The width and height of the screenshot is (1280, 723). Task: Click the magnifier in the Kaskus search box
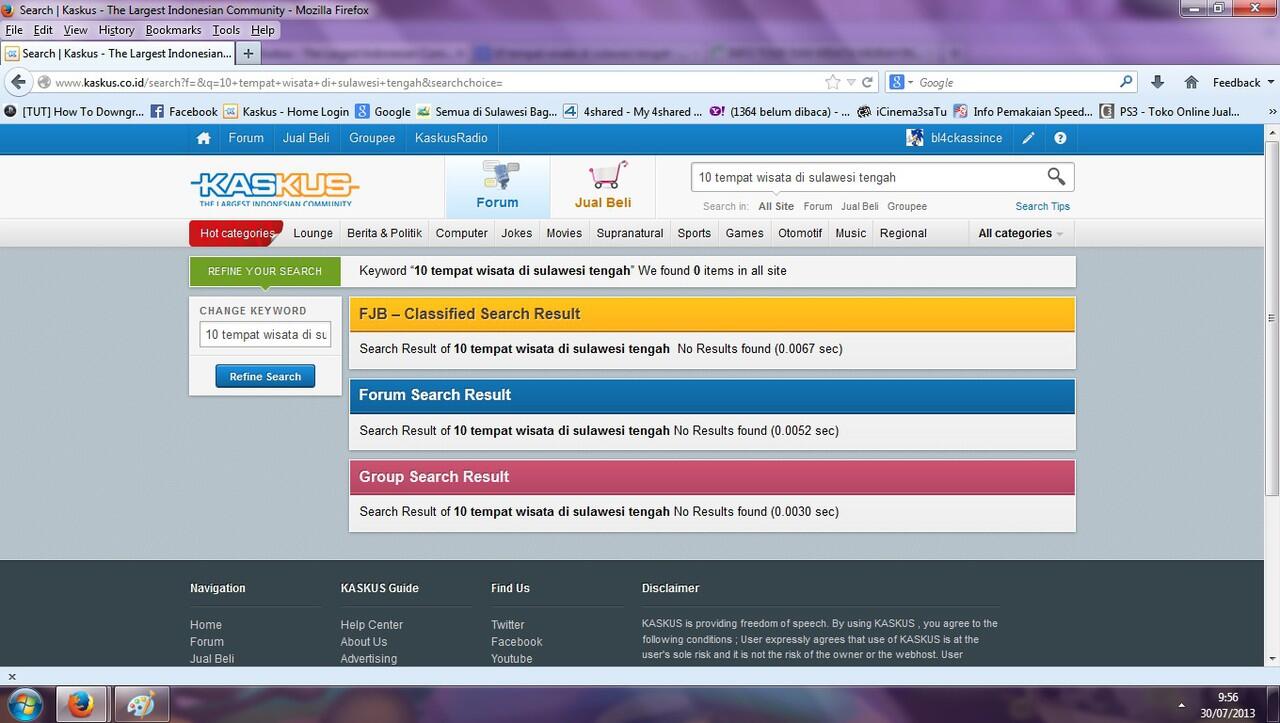[x=1056, y=177]
